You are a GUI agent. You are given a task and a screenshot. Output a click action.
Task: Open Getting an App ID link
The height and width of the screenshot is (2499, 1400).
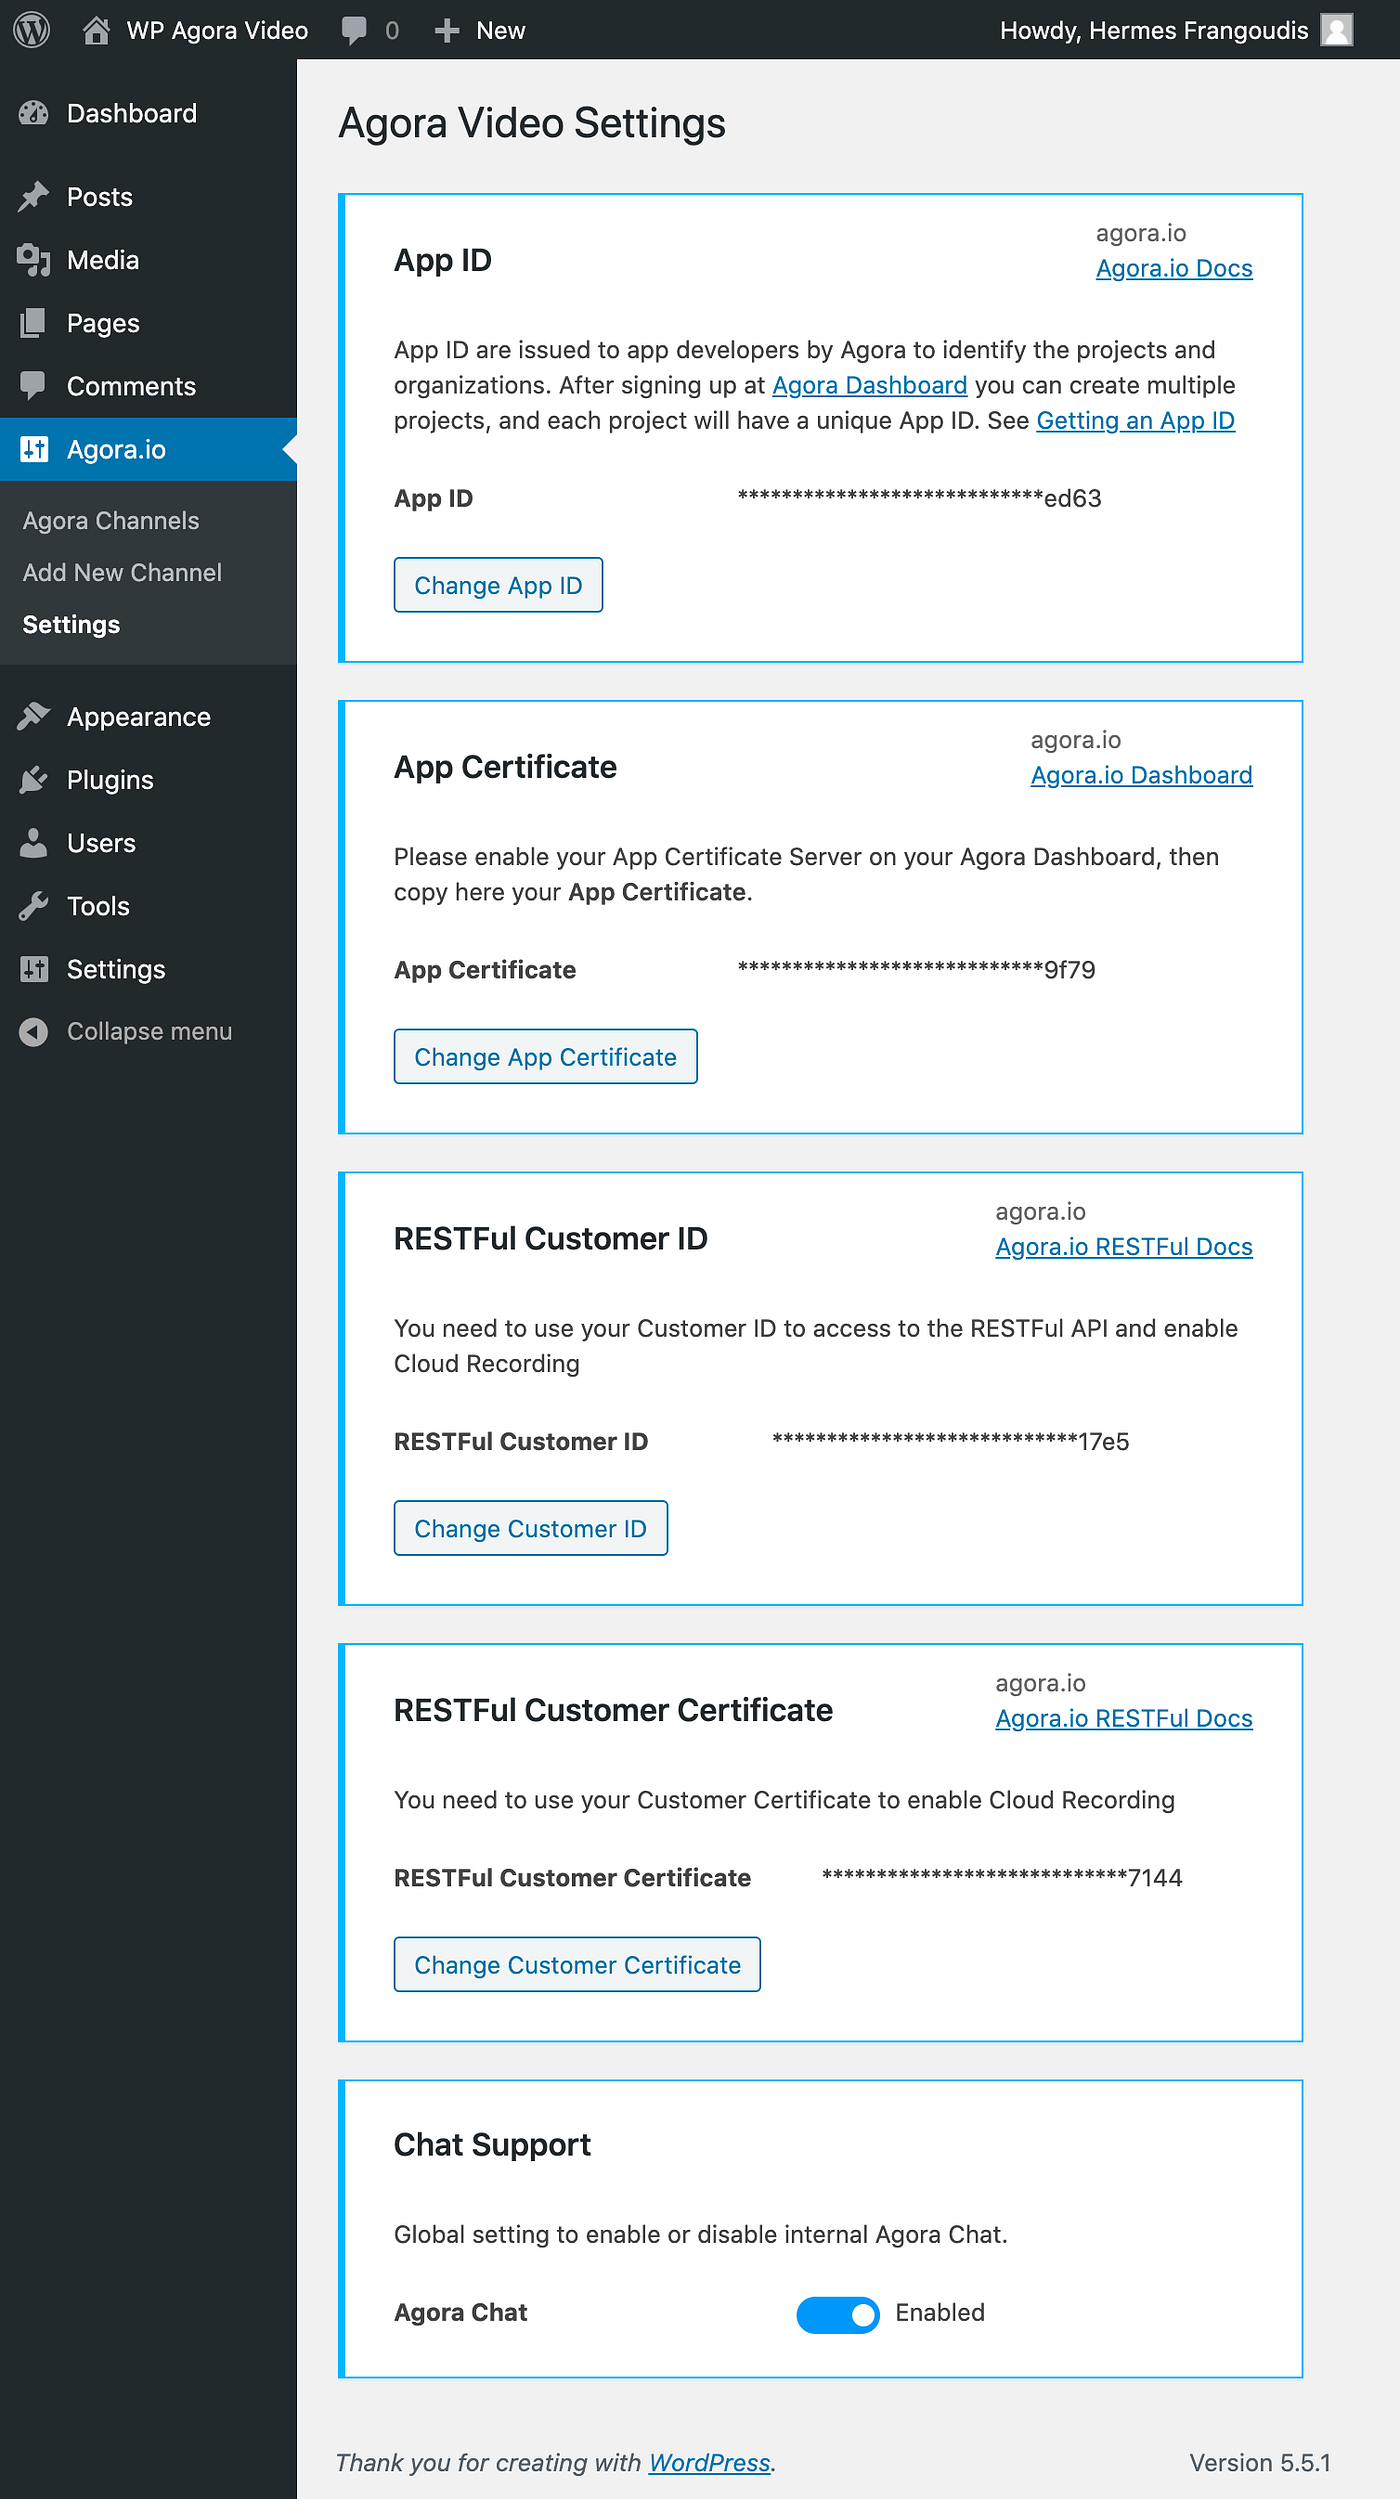tap(1135, 421)
